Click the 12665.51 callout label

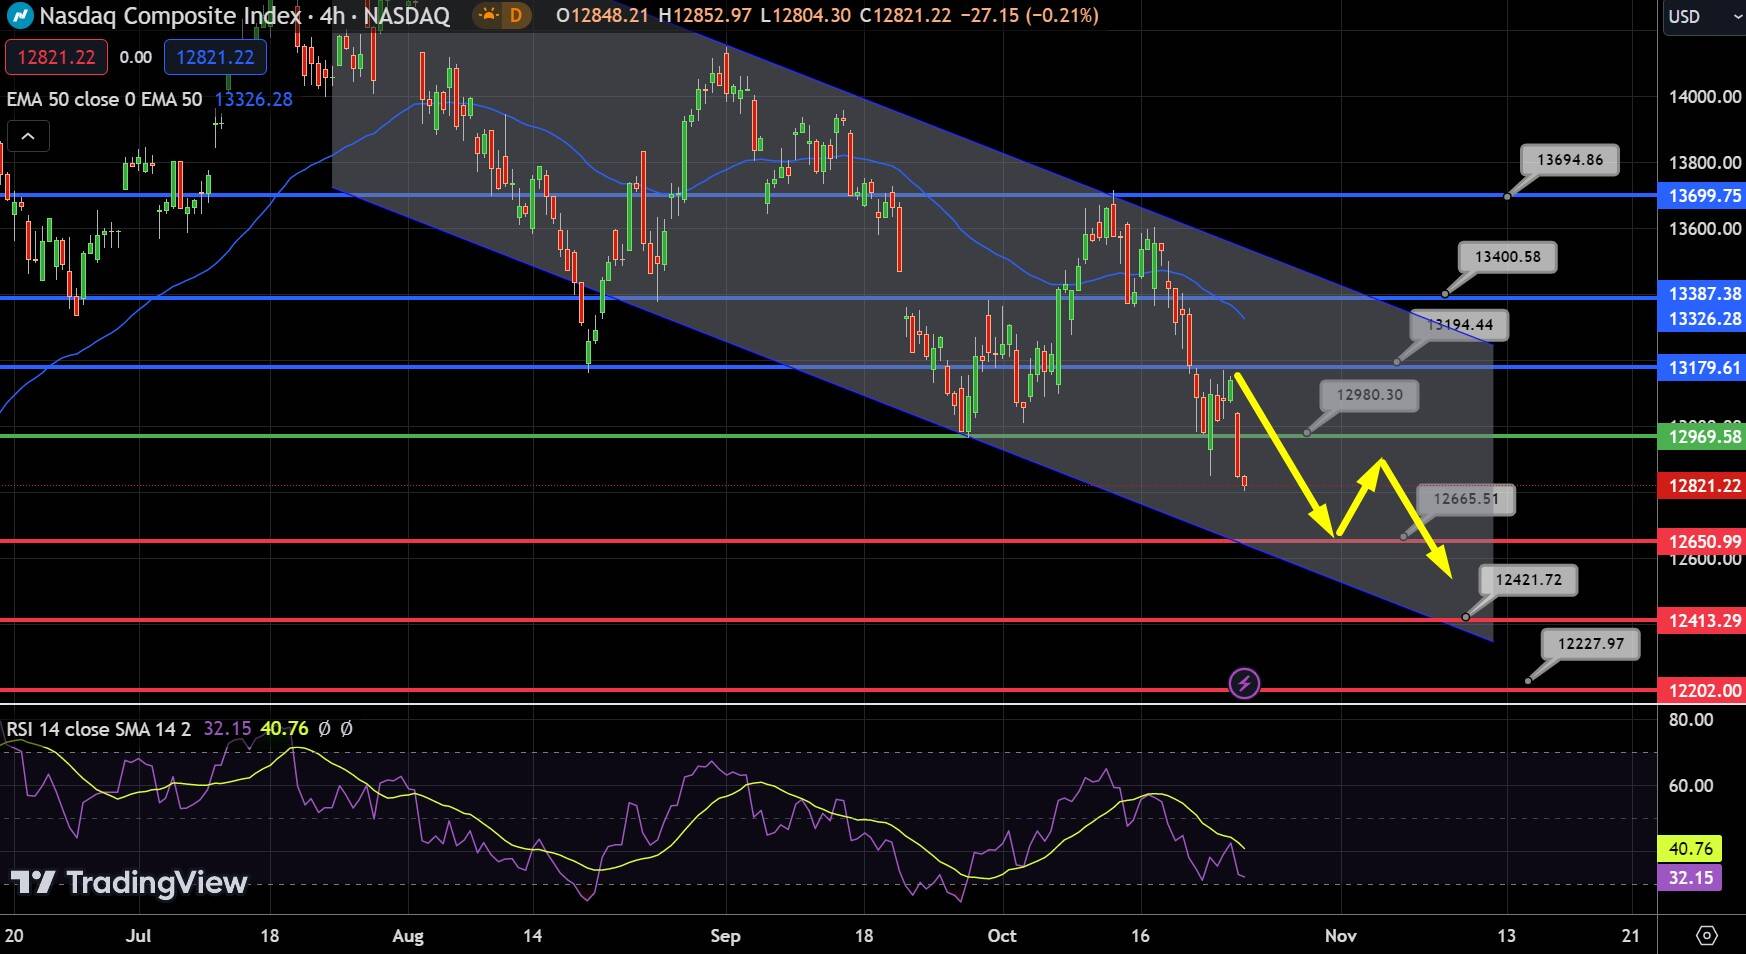point(1466,499)
